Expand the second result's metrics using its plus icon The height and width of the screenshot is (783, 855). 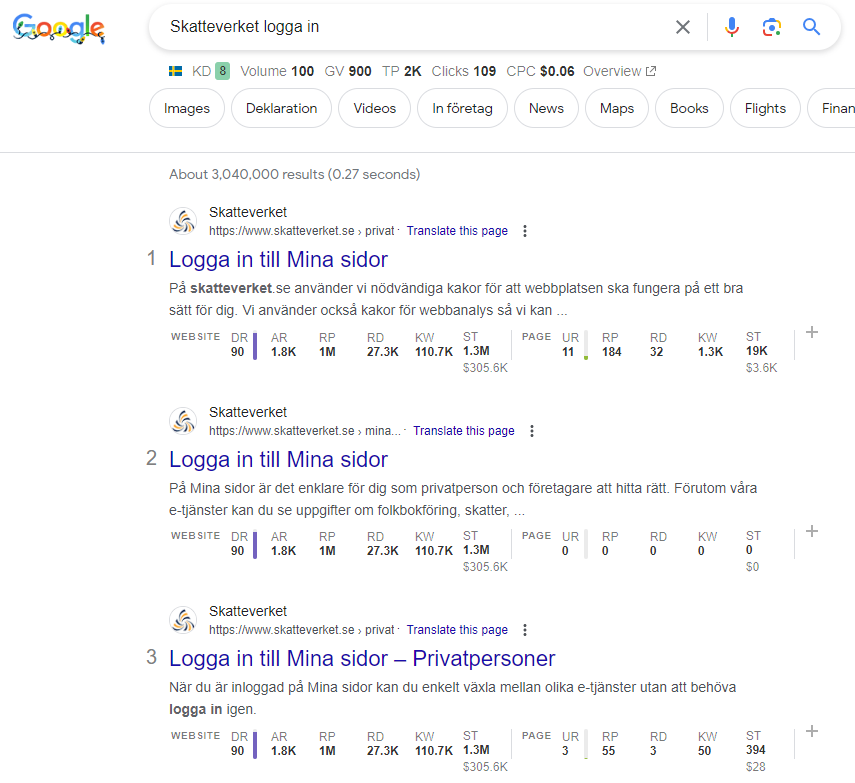[x=812, y=531]
